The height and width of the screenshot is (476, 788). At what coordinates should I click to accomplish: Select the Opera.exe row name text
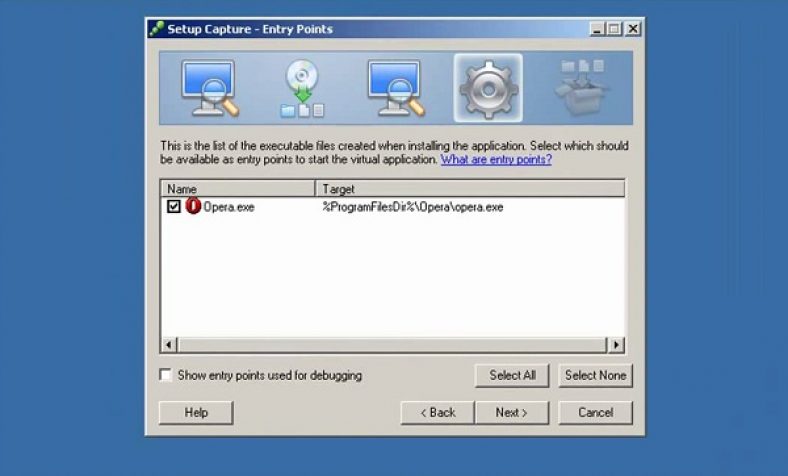tap(229, 207)
